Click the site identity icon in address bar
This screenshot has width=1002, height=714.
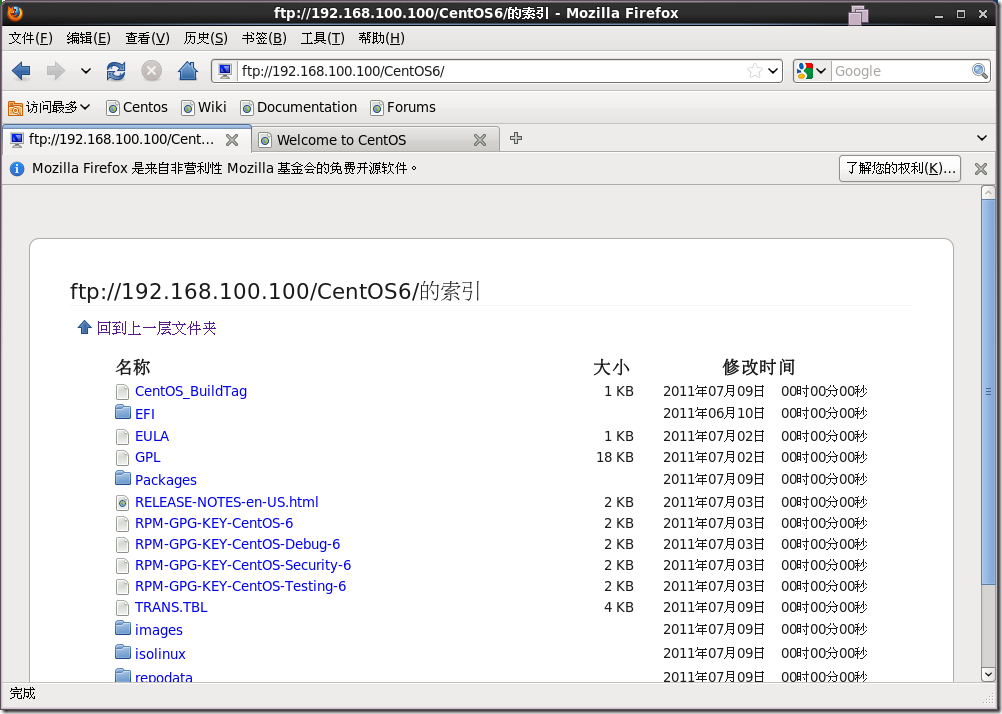(x=225, y=71)
